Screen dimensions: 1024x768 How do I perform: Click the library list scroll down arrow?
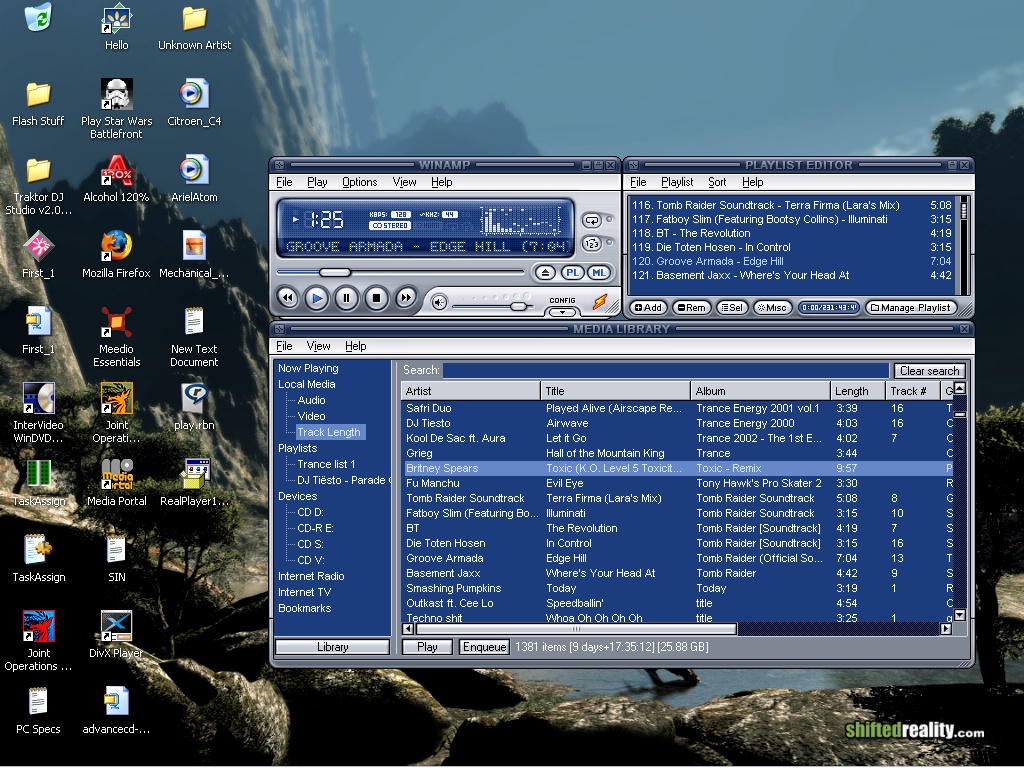pos(959,615)
